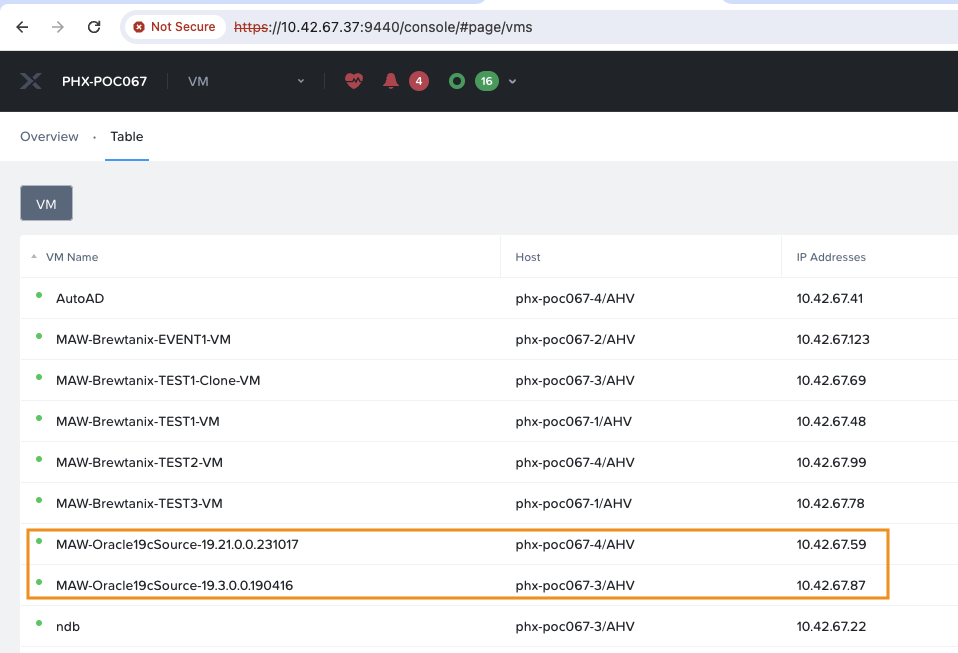The height and width of the screenshot is (653, 958).
Task: Click IP address 10.42.67.59
Action: pyautogui.click(x=831, y=544)
